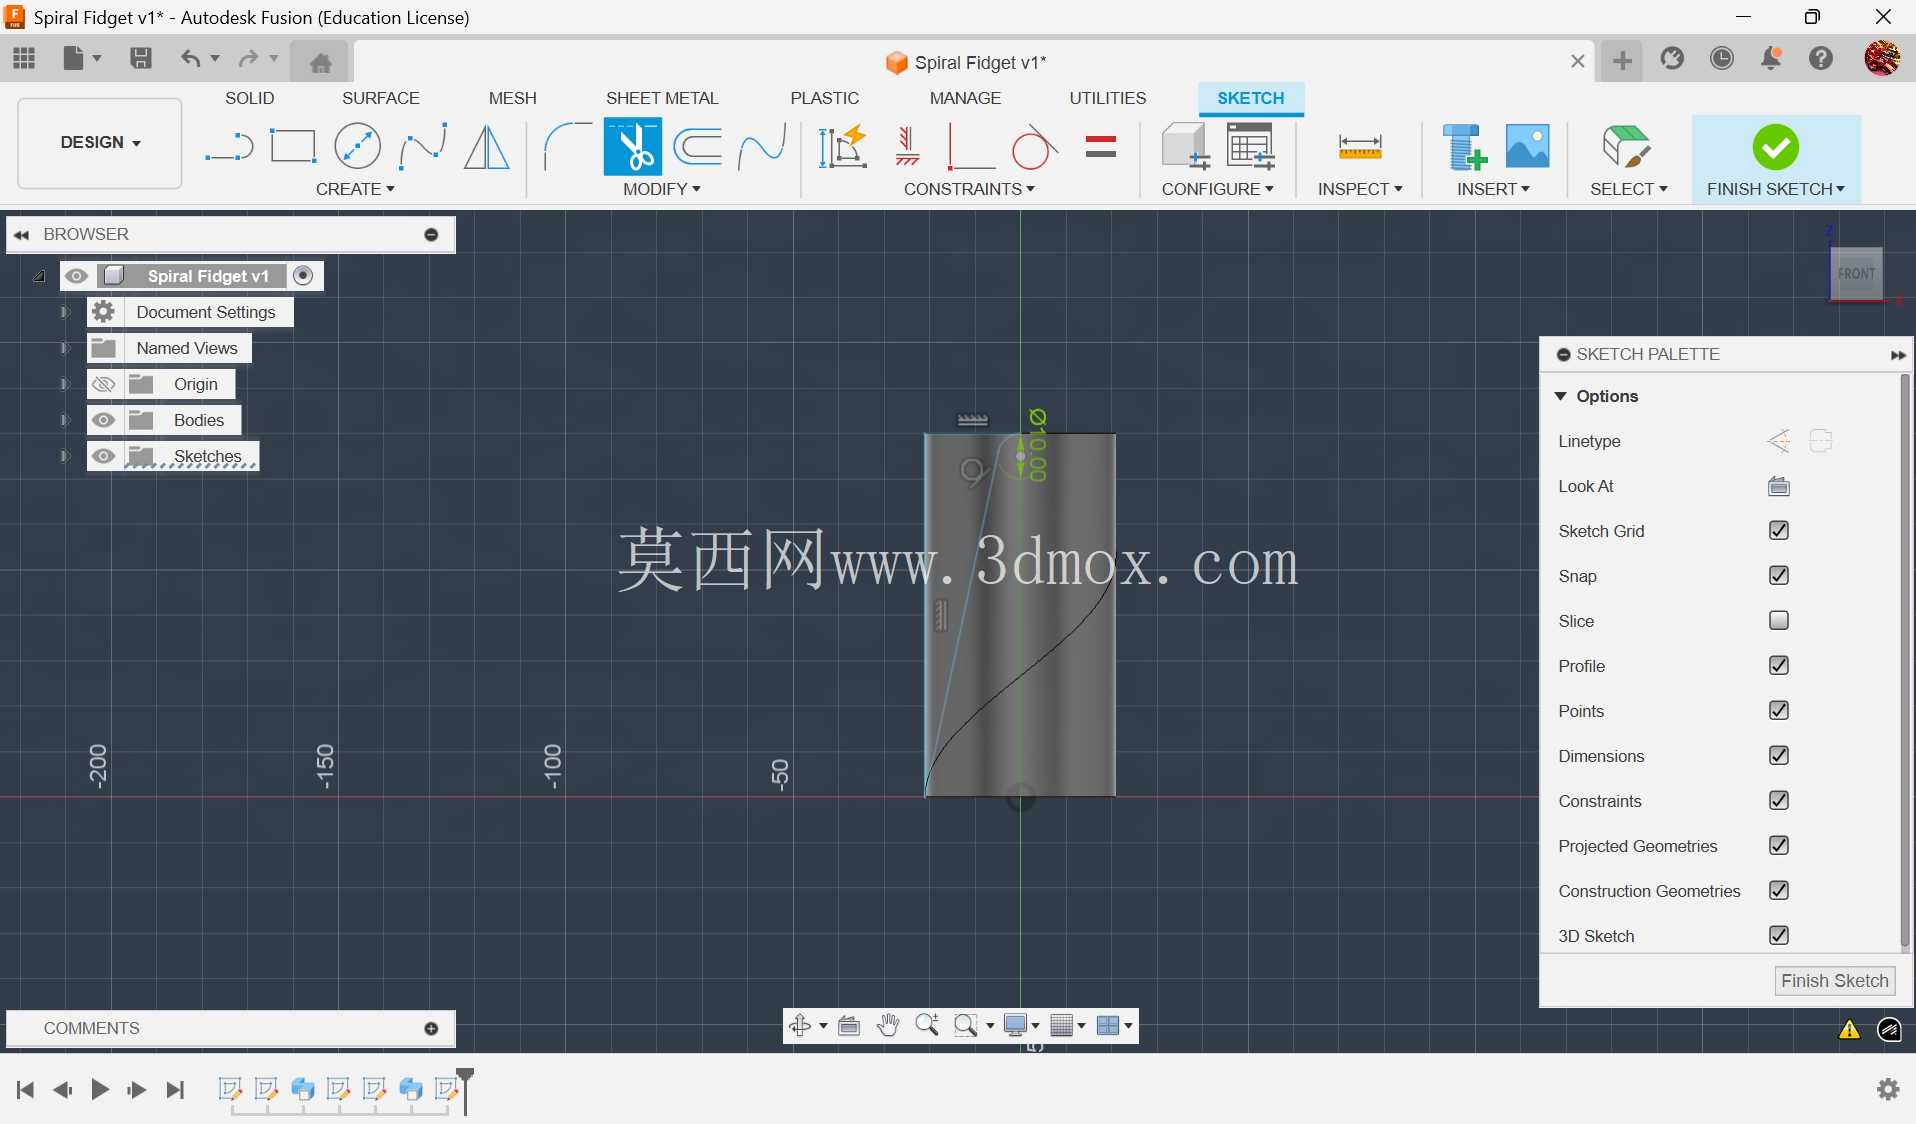Image resolution: width=1916 pixels, height=1124 pixels.
Task: Select the Fillet tool
Action: pos(566,147)
